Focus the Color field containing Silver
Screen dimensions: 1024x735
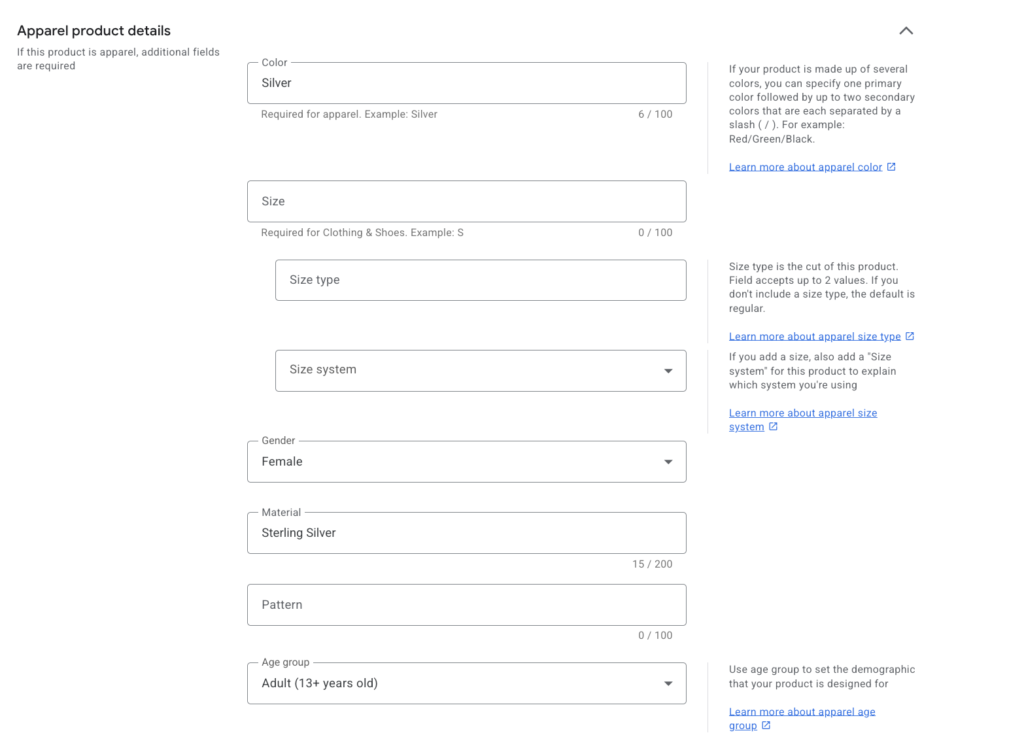coord(467,83)
